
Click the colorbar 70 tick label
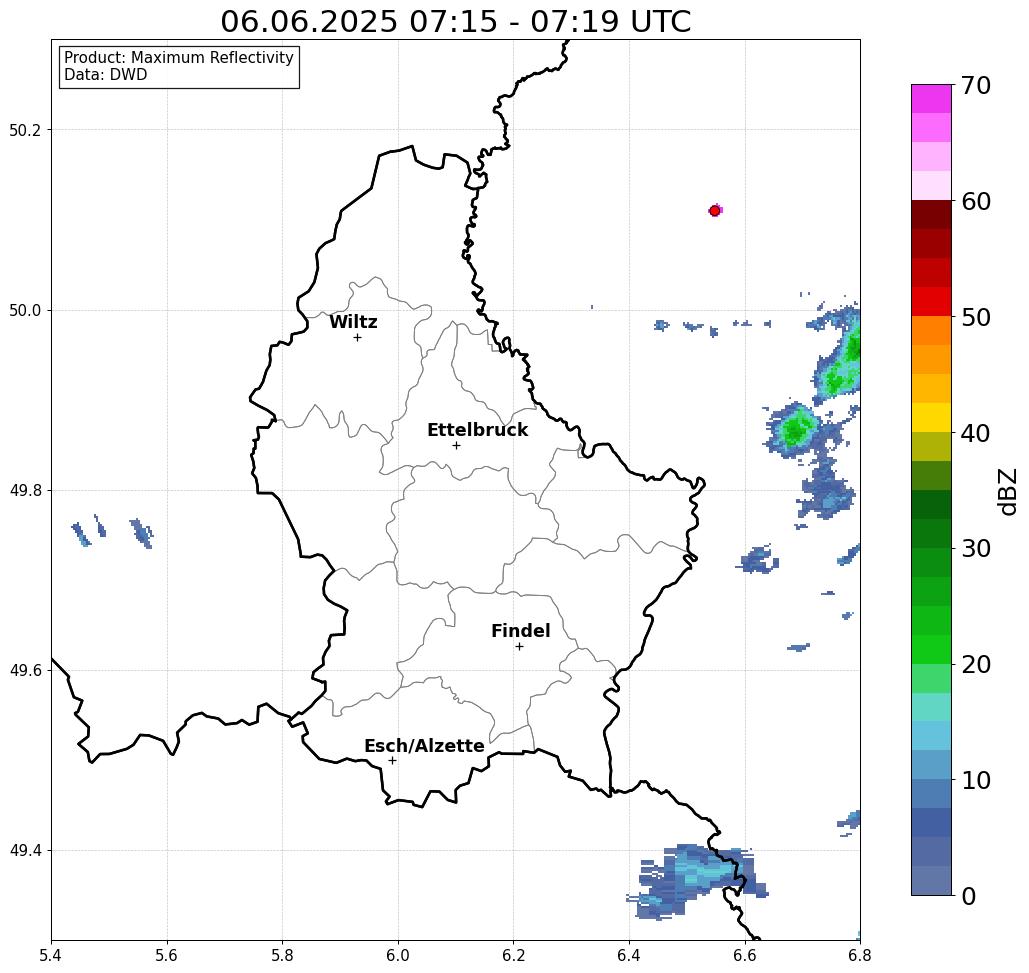(x=976, y=85)
